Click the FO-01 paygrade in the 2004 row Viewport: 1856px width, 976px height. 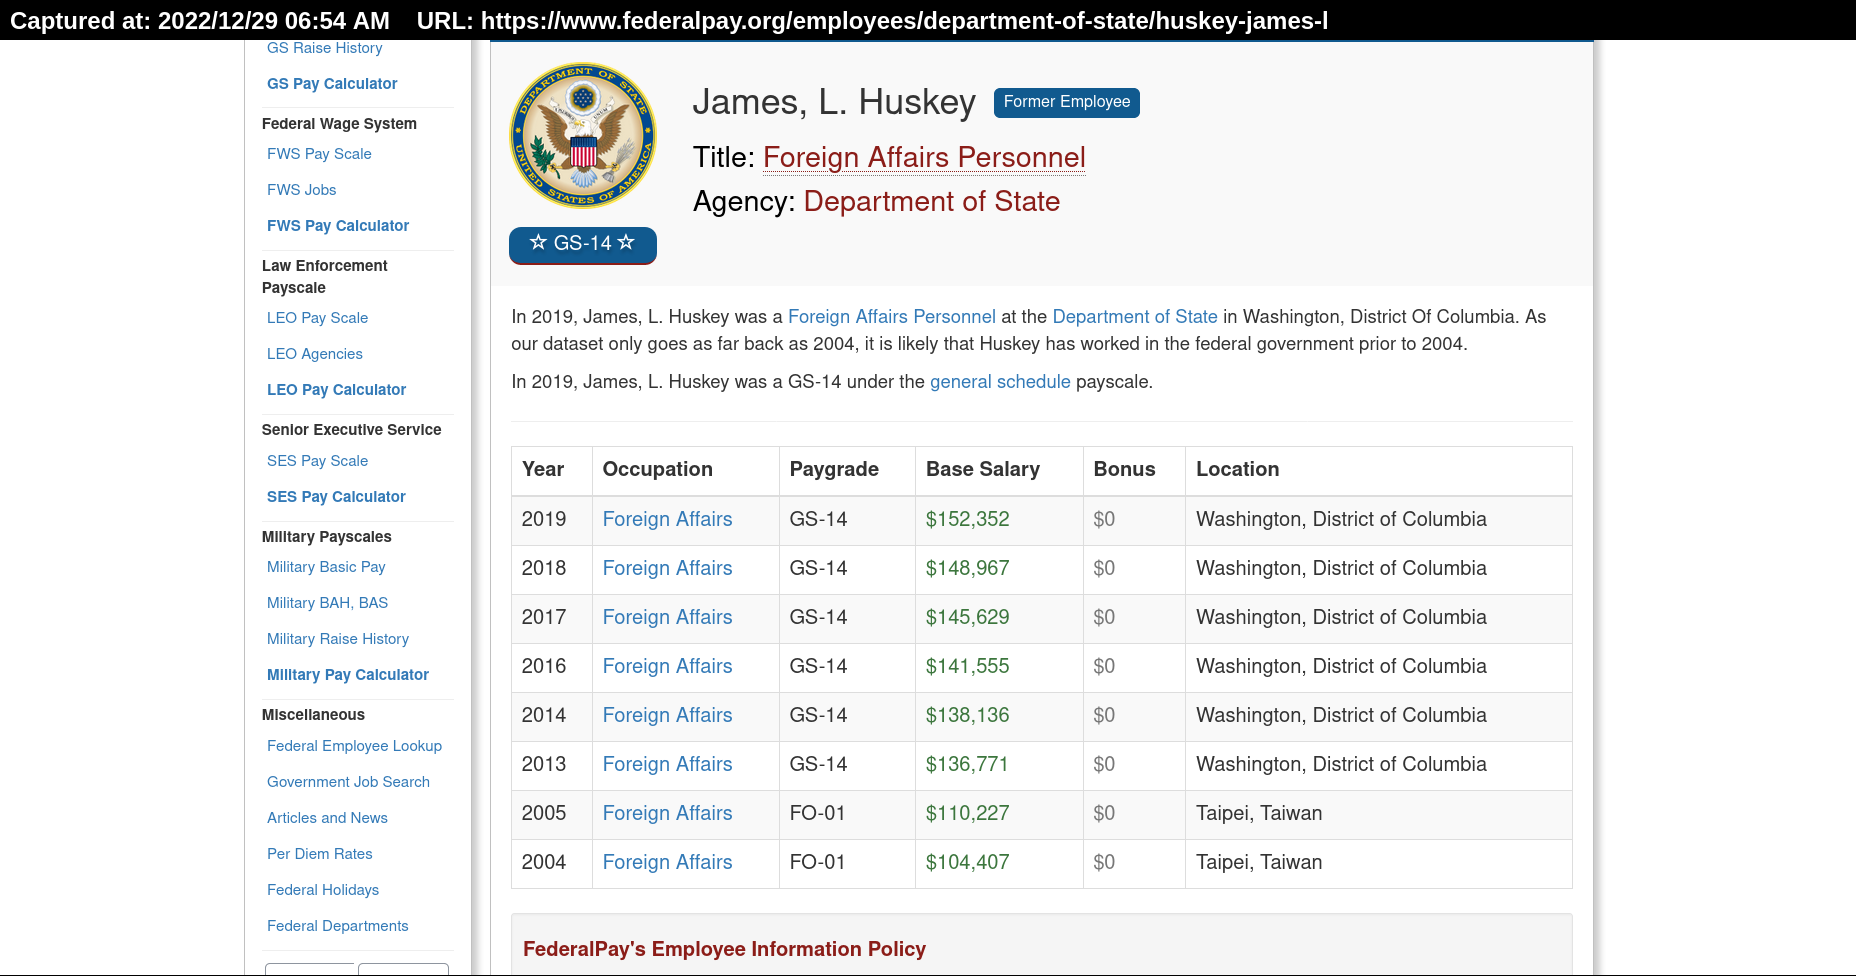coord(817,863)
